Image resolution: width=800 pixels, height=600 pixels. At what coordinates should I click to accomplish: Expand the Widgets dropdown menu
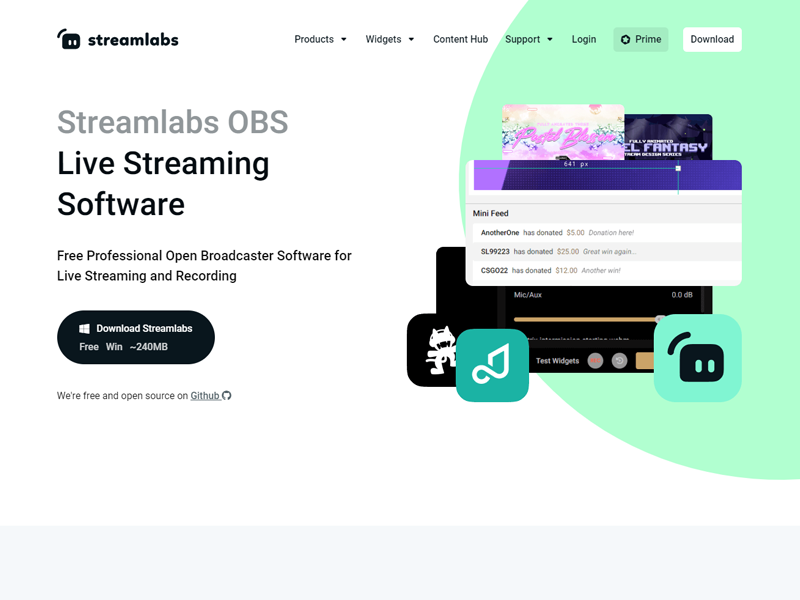(389, 39)
